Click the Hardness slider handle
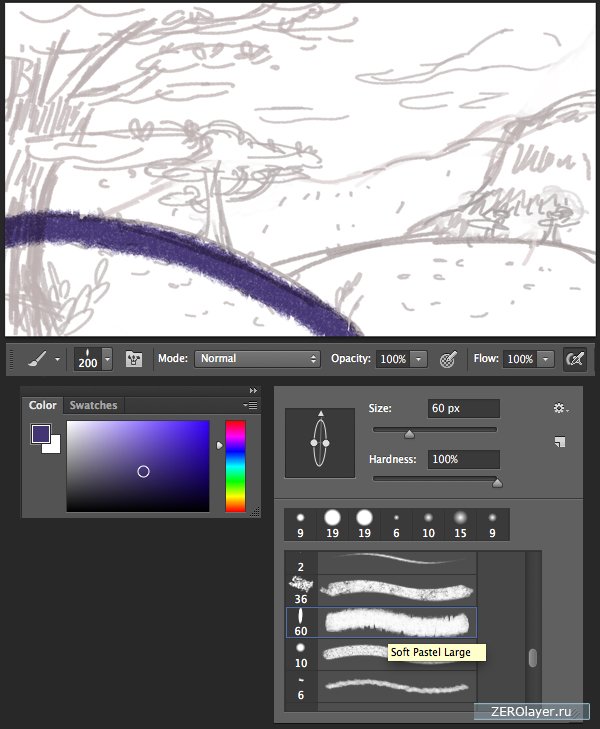Viewport: 600px width, 729px height. pyautogui.click(x=497, y=483)
